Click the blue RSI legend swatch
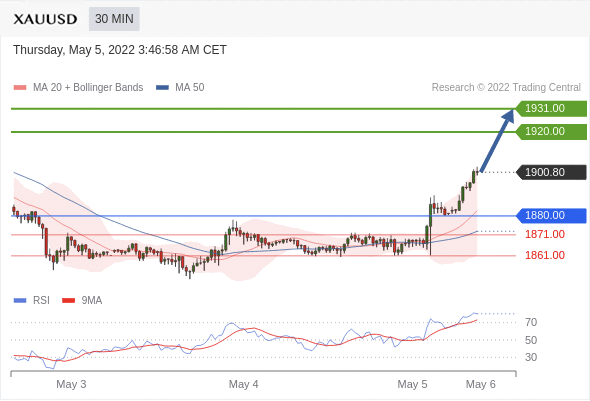Viewport: 590px width, 401px height. (20, 300)
